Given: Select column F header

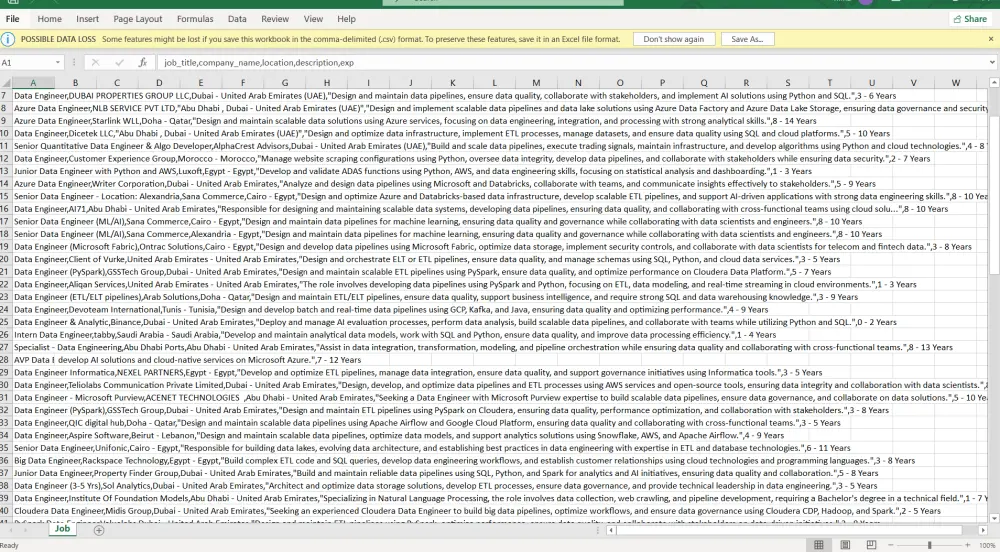Looking at the screenshot, I should point(242,83).
